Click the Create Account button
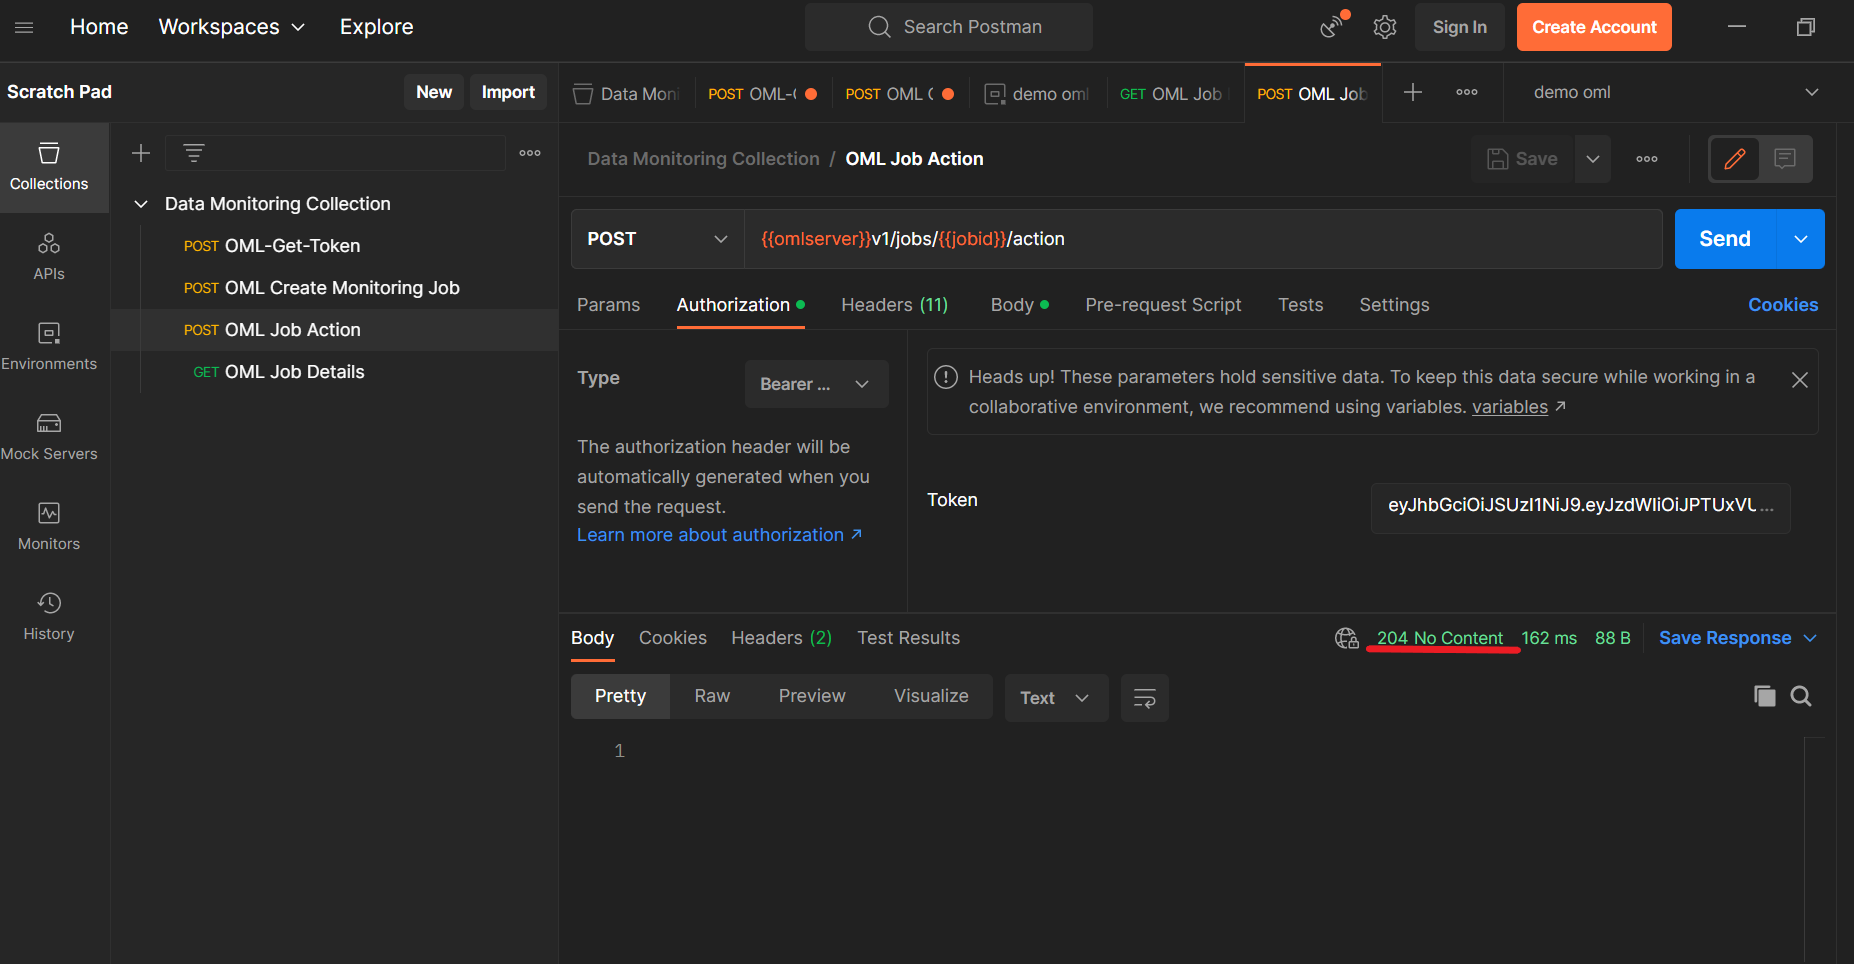This screenshot has height=964, width=1854. pyautogui.click(x=1594, y=27)
